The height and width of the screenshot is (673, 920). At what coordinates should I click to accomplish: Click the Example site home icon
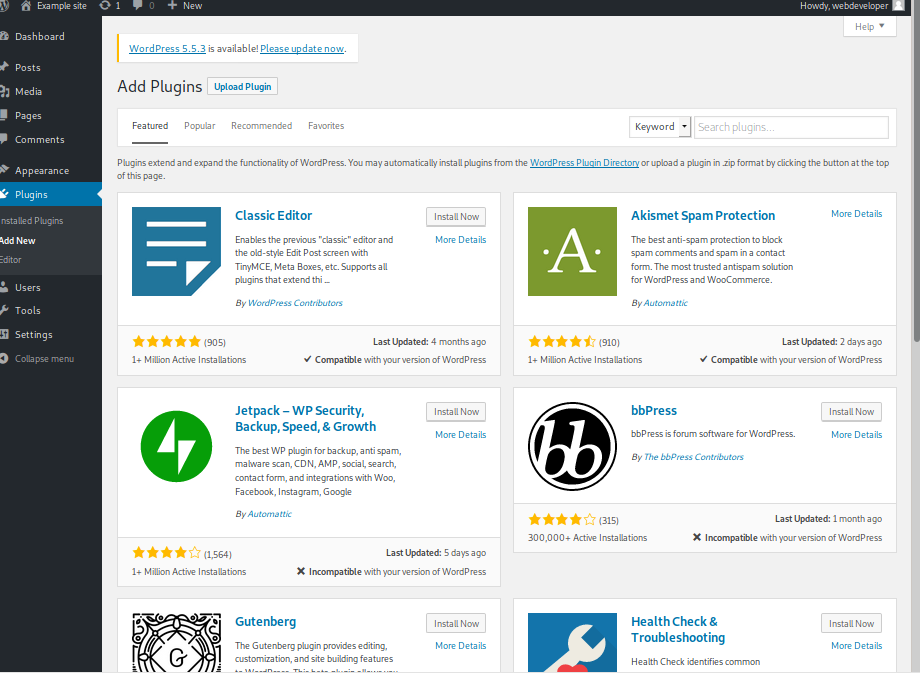(25, 6)
